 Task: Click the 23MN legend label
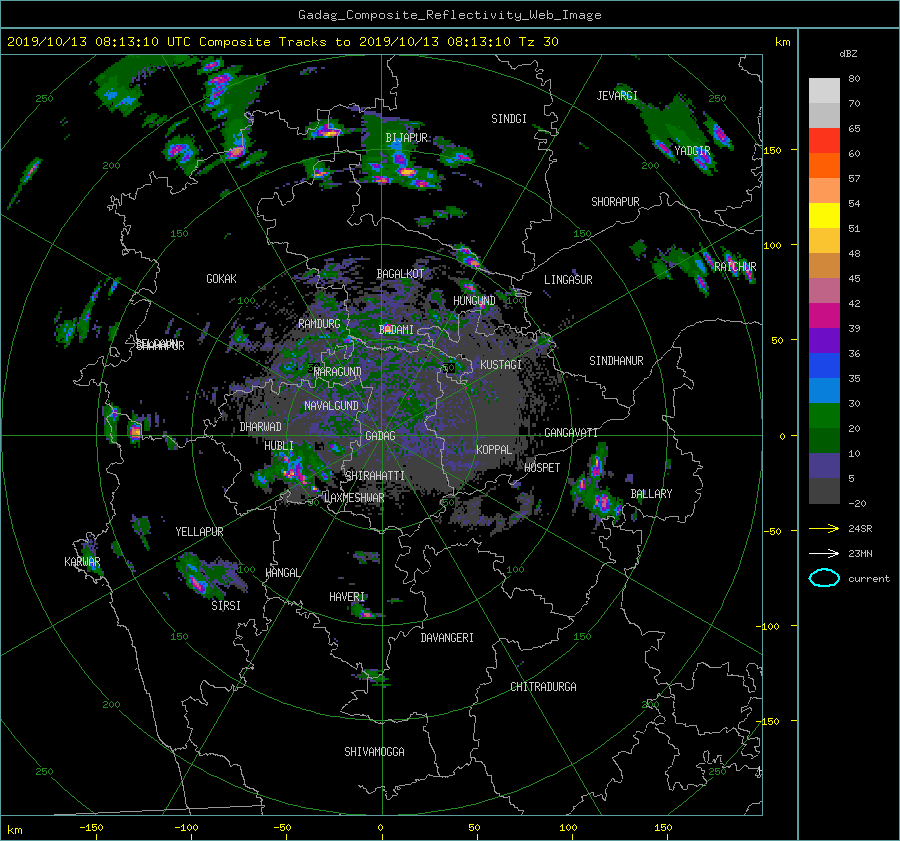860,553
